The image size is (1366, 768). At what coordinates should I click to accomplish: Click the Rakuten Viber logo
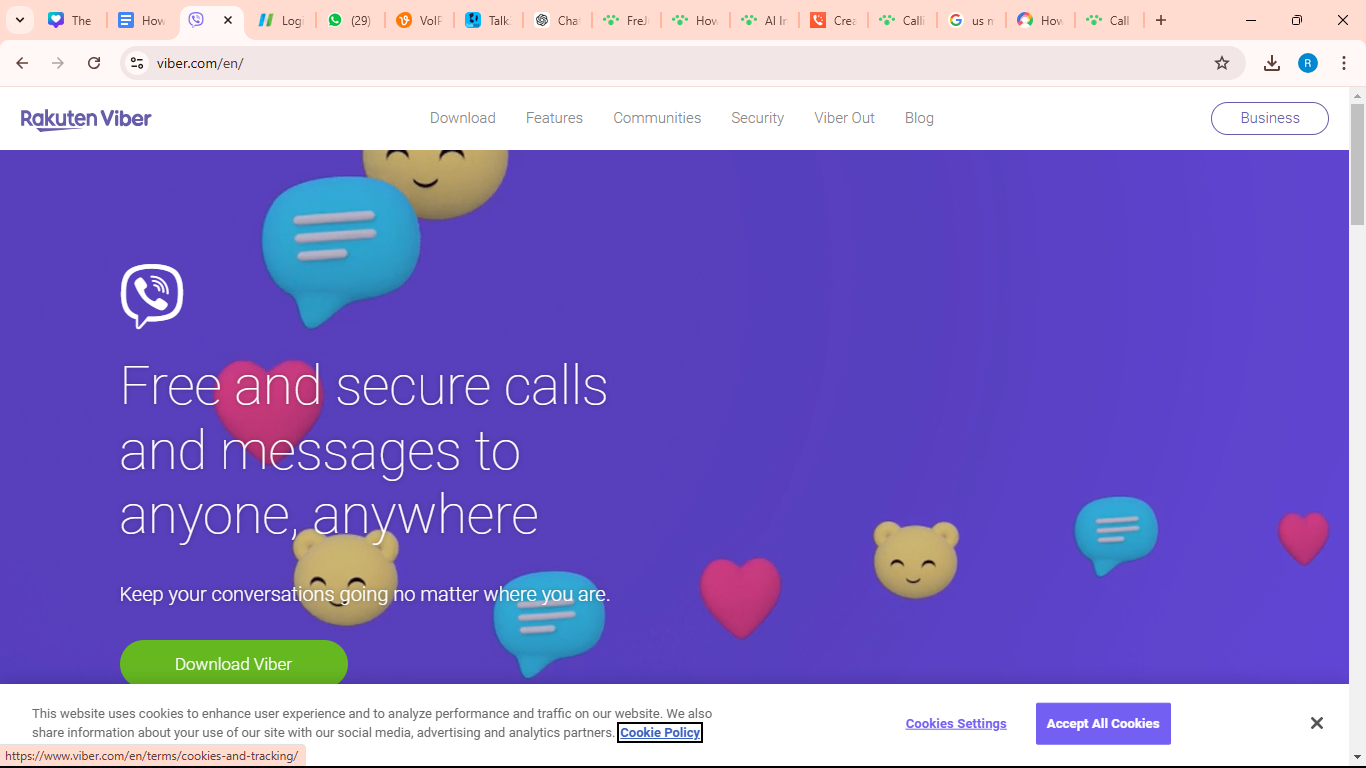[x=86, y=119]
